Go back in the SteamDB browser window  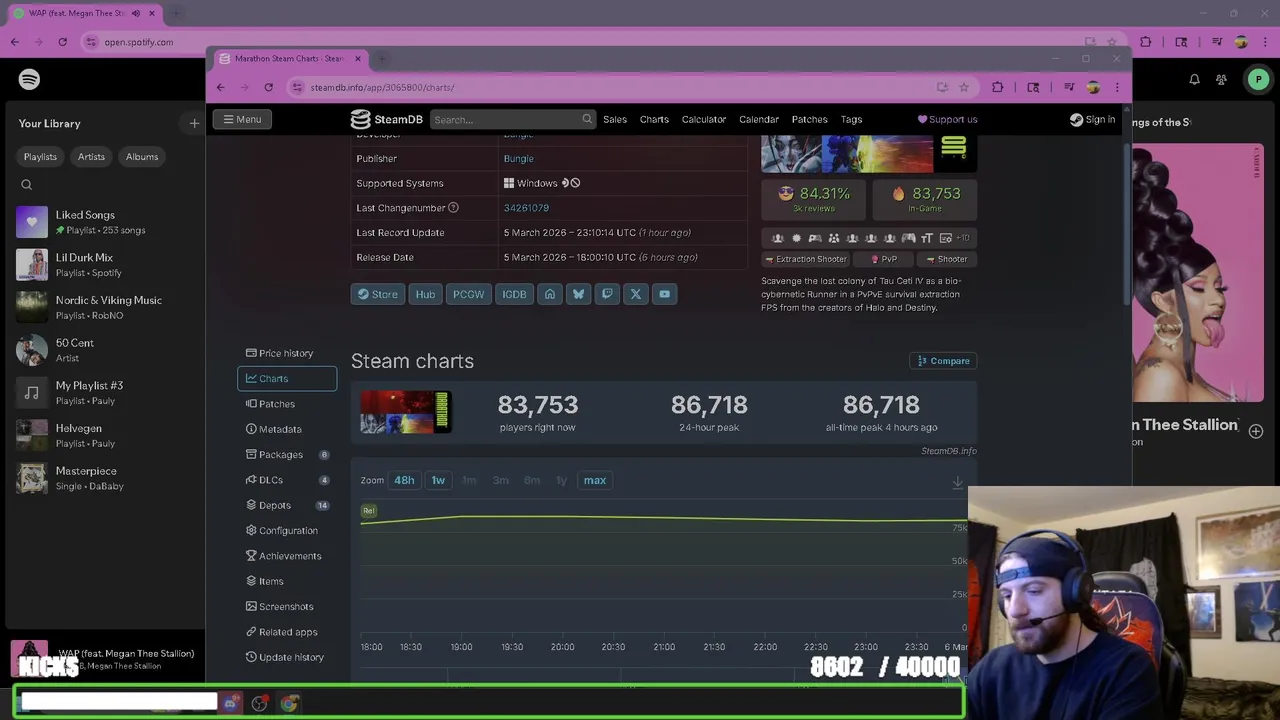[221, 87]
